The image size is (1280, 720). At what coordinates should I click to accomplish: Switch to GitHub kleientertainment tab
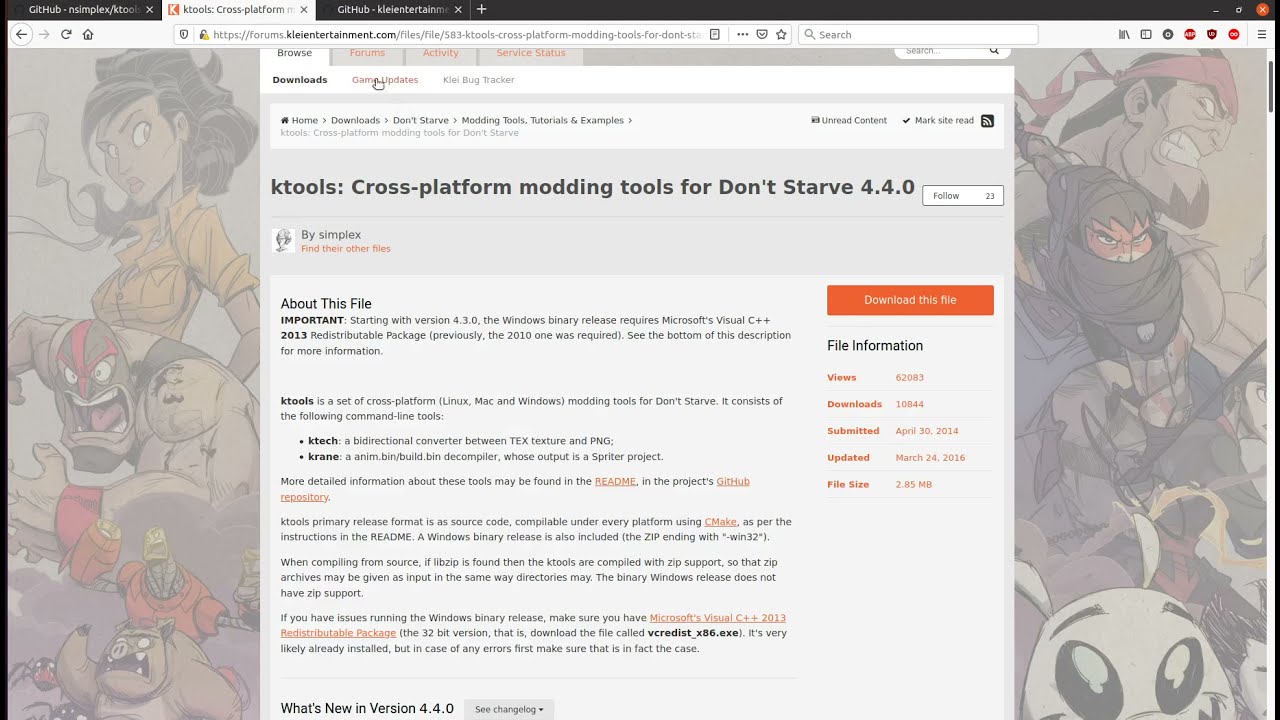[390, 9]
